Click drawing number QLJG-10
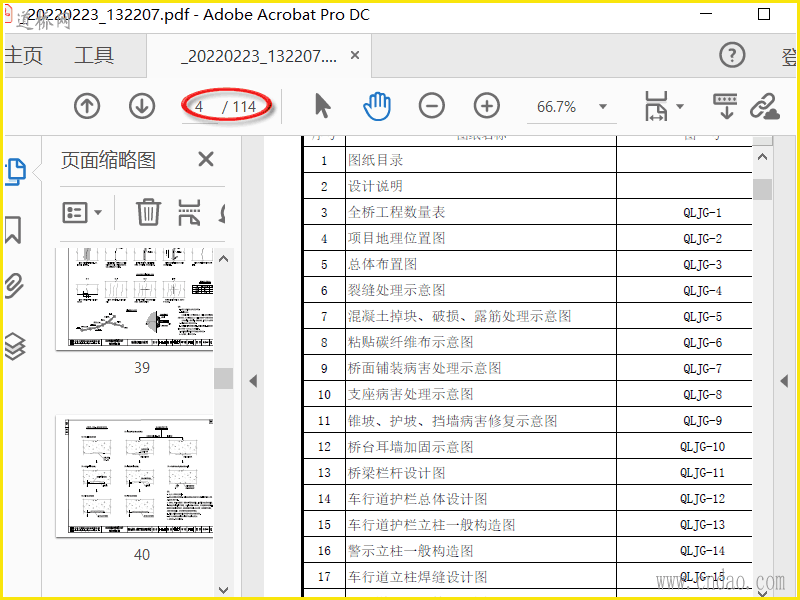Image resolution: width=800 pixels, height=600 pixels. pos(703,447)
